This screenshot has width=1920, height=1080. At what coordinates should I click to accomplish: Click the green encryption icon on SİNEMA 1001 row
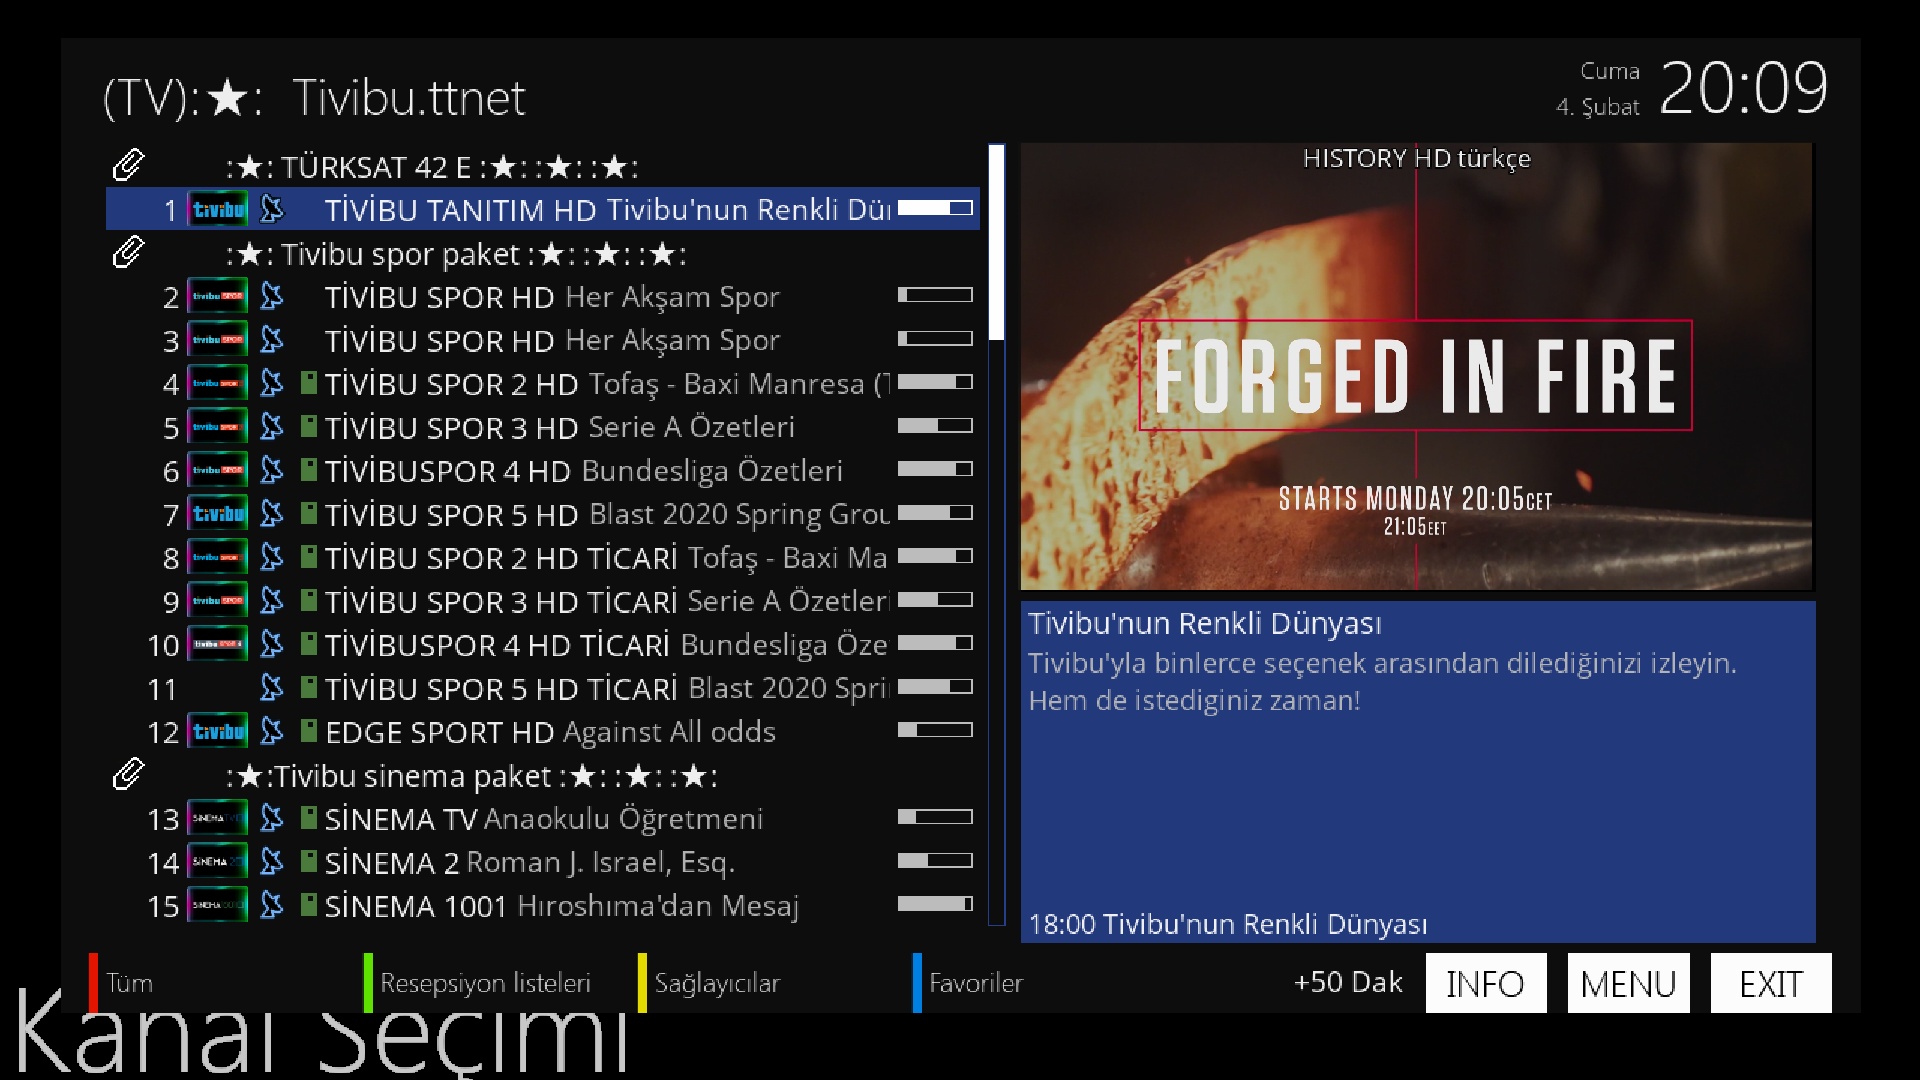click(x=309, y=905)
